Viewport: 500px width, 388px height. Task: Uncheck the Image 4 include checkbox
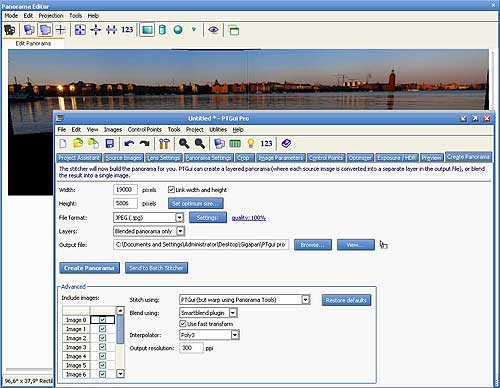click(102, 356)
